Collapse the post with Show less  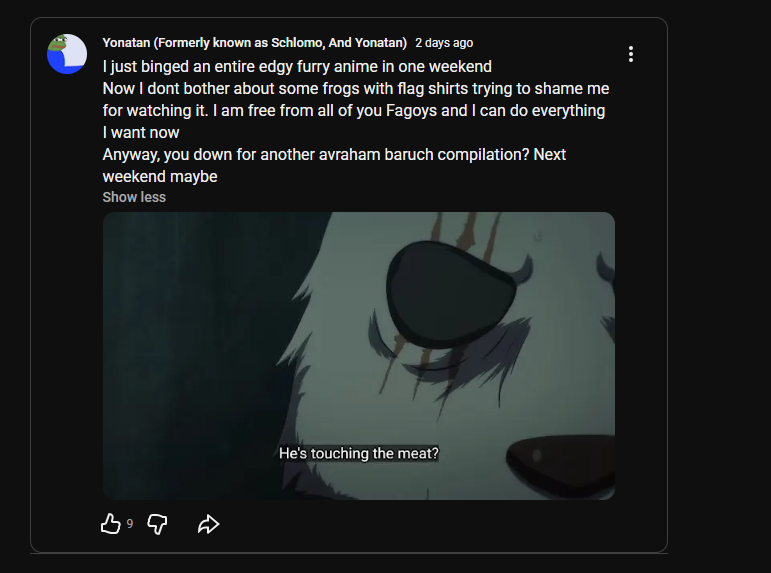(134, 197)
